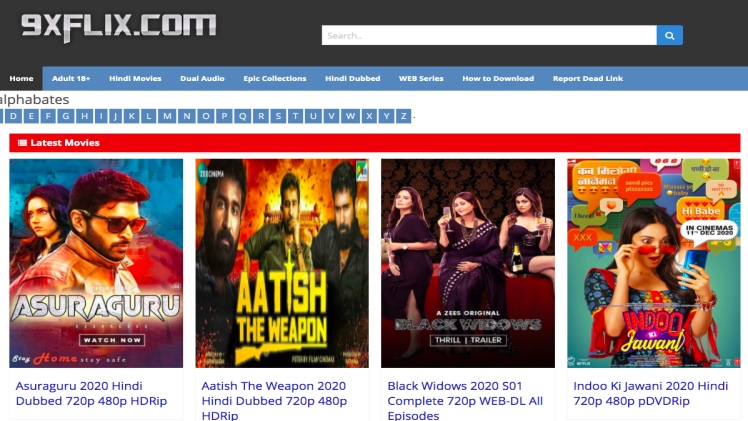Choose letter Z in alphabet filter
The image size is (748, 421).
[x=403, y=116]
